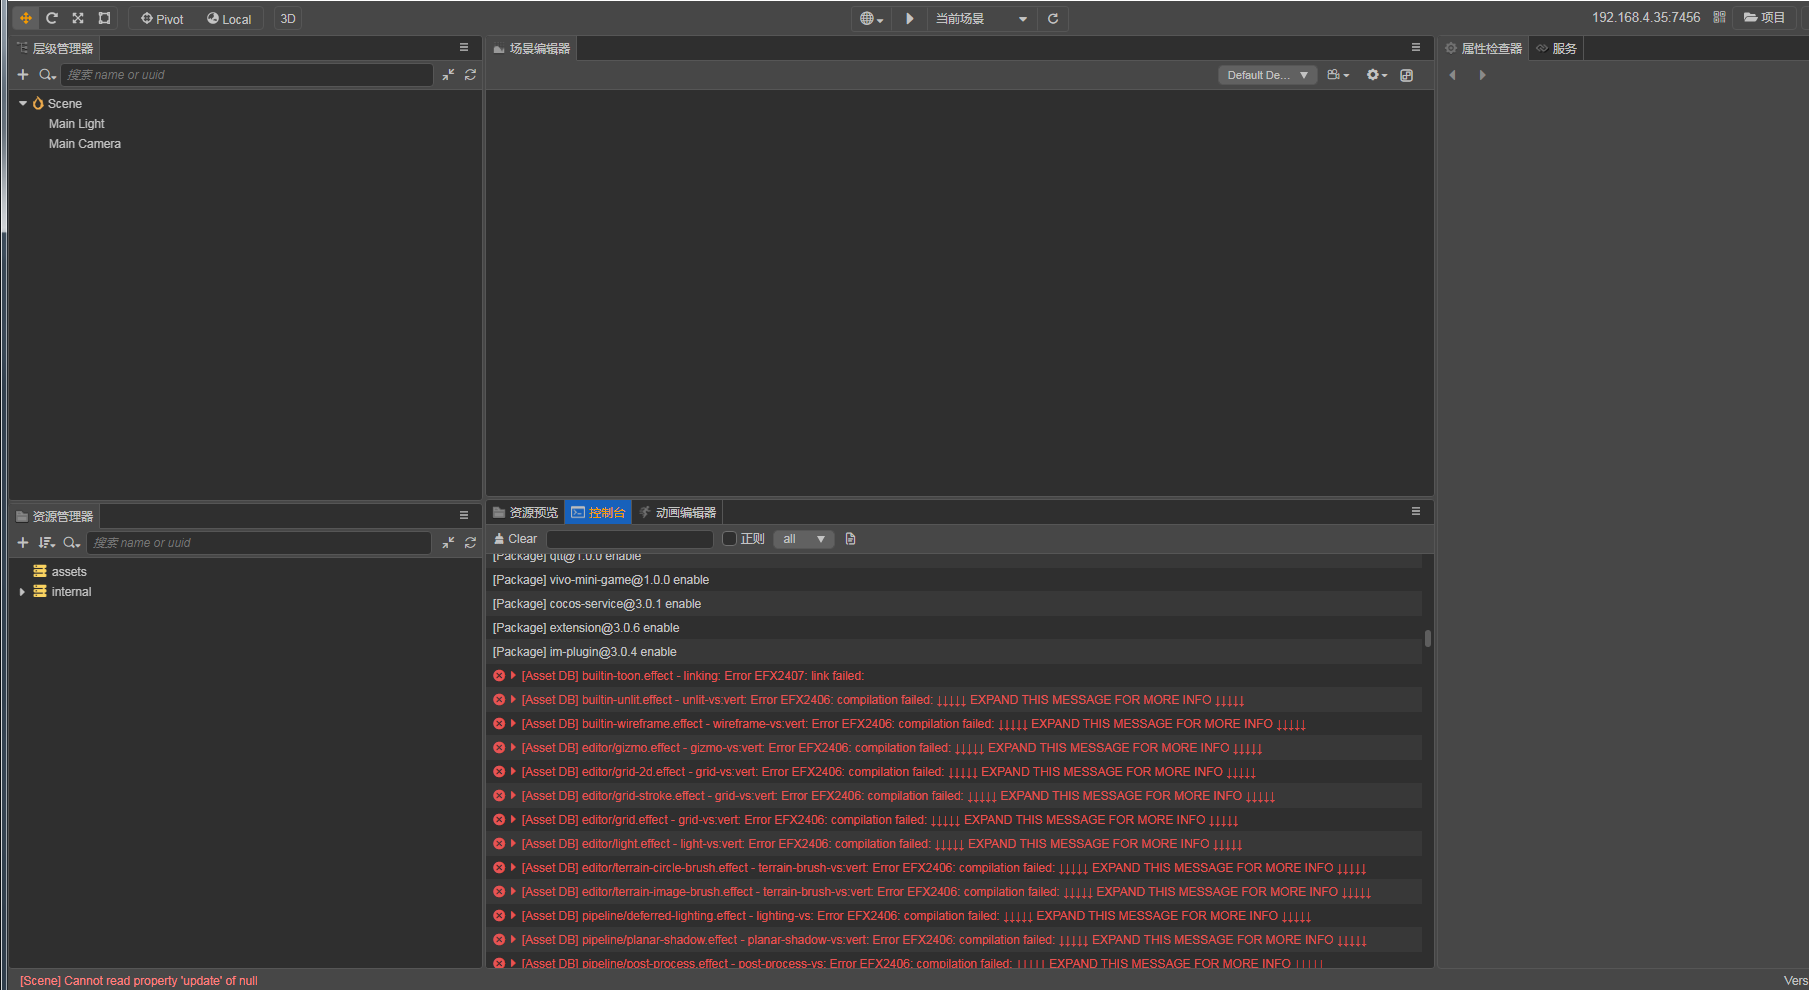Open the hierarchy panel menu icon
The width and height of the screenshot is (1809, 990).
[464, 47]
